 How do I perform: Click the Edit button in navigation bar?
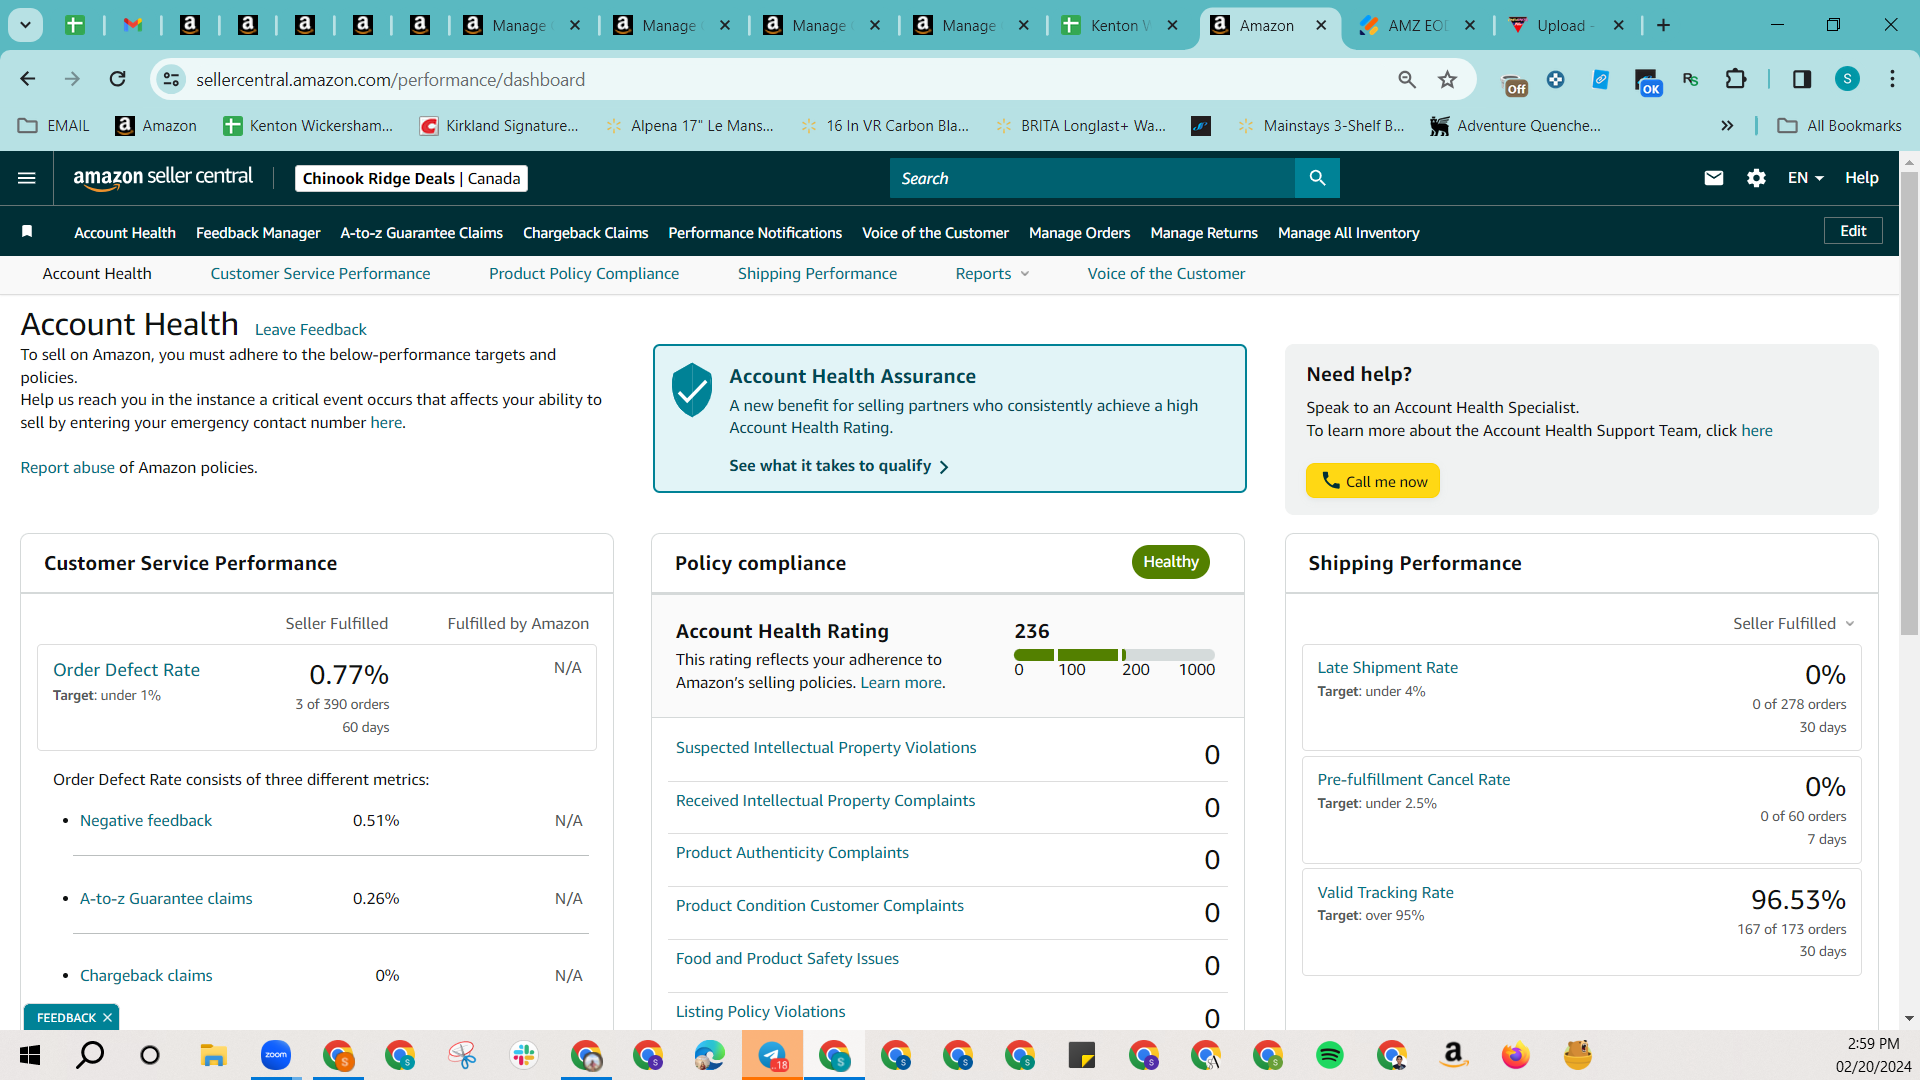coord(1853,231)
